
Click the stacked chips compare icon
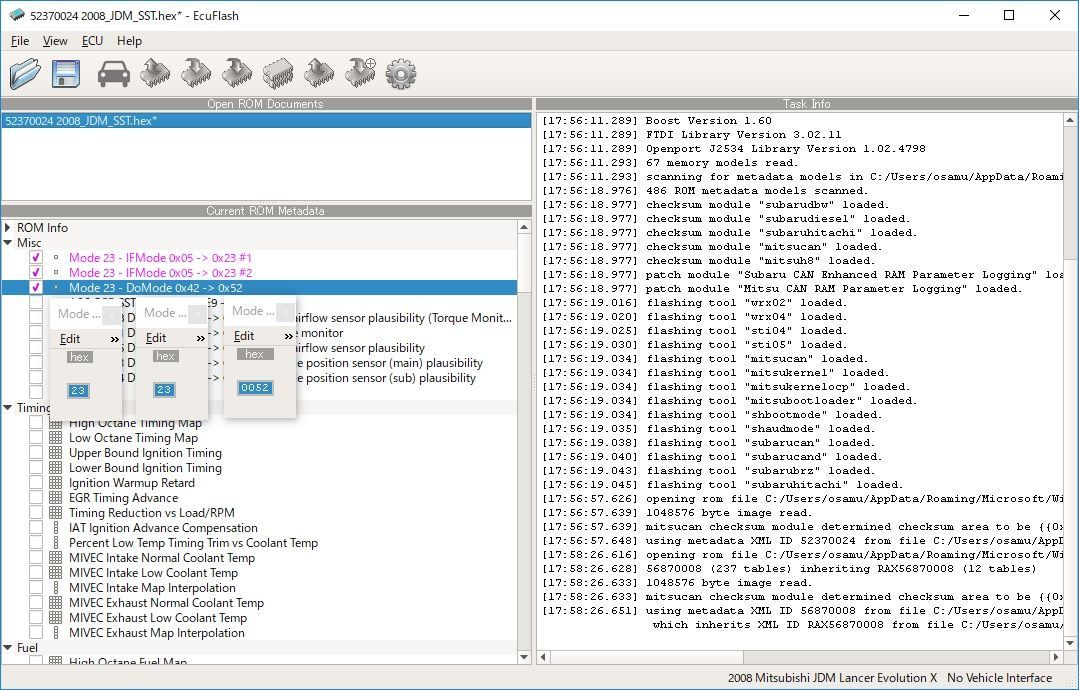point(277,73)
